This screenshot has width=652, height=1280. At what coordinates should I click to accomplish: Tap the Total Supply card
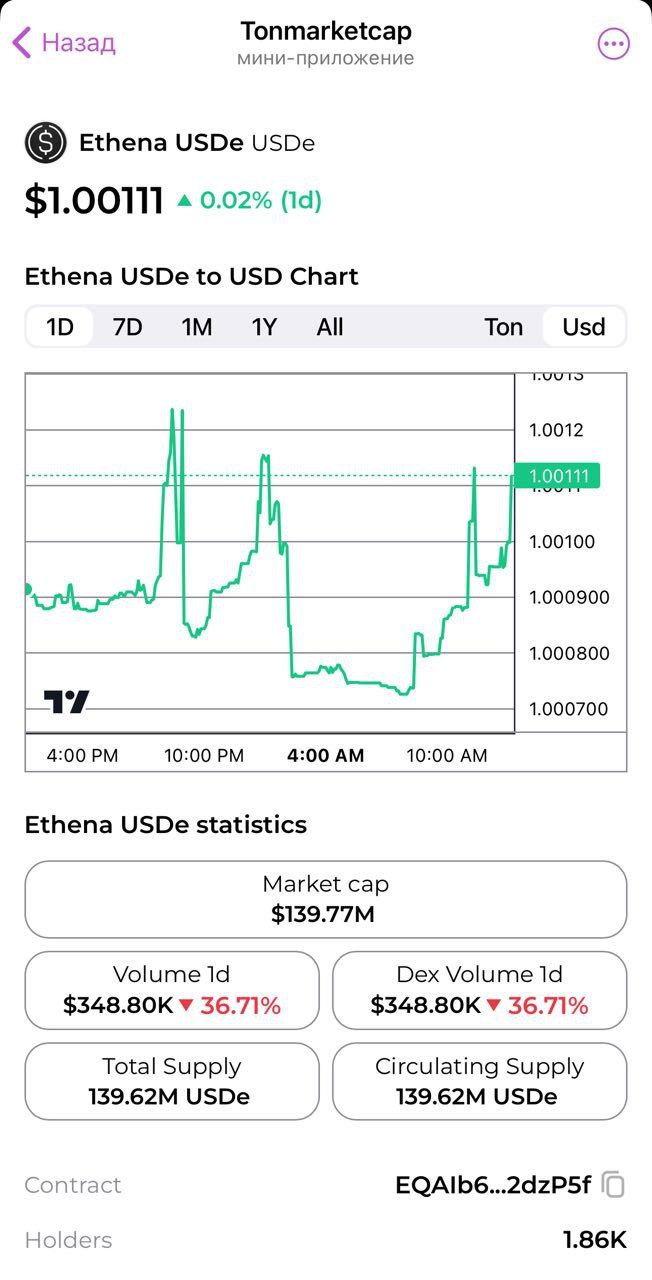pyautogui.click(x=172, y=1081)
